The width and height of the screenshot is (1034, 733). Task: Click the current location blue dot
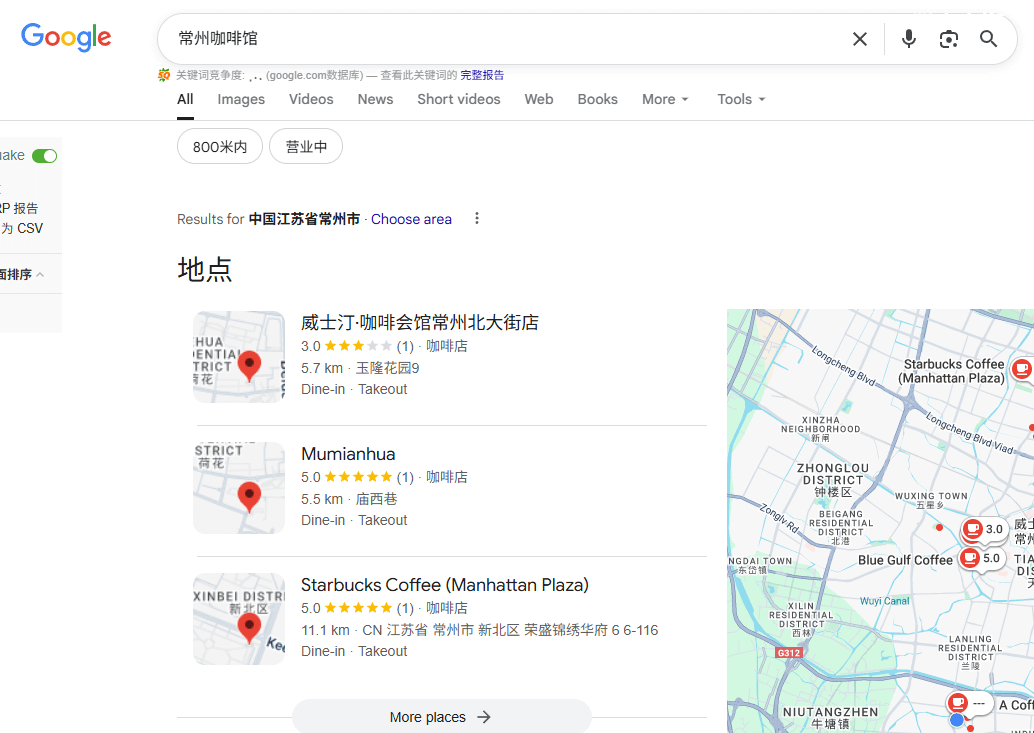957,720
